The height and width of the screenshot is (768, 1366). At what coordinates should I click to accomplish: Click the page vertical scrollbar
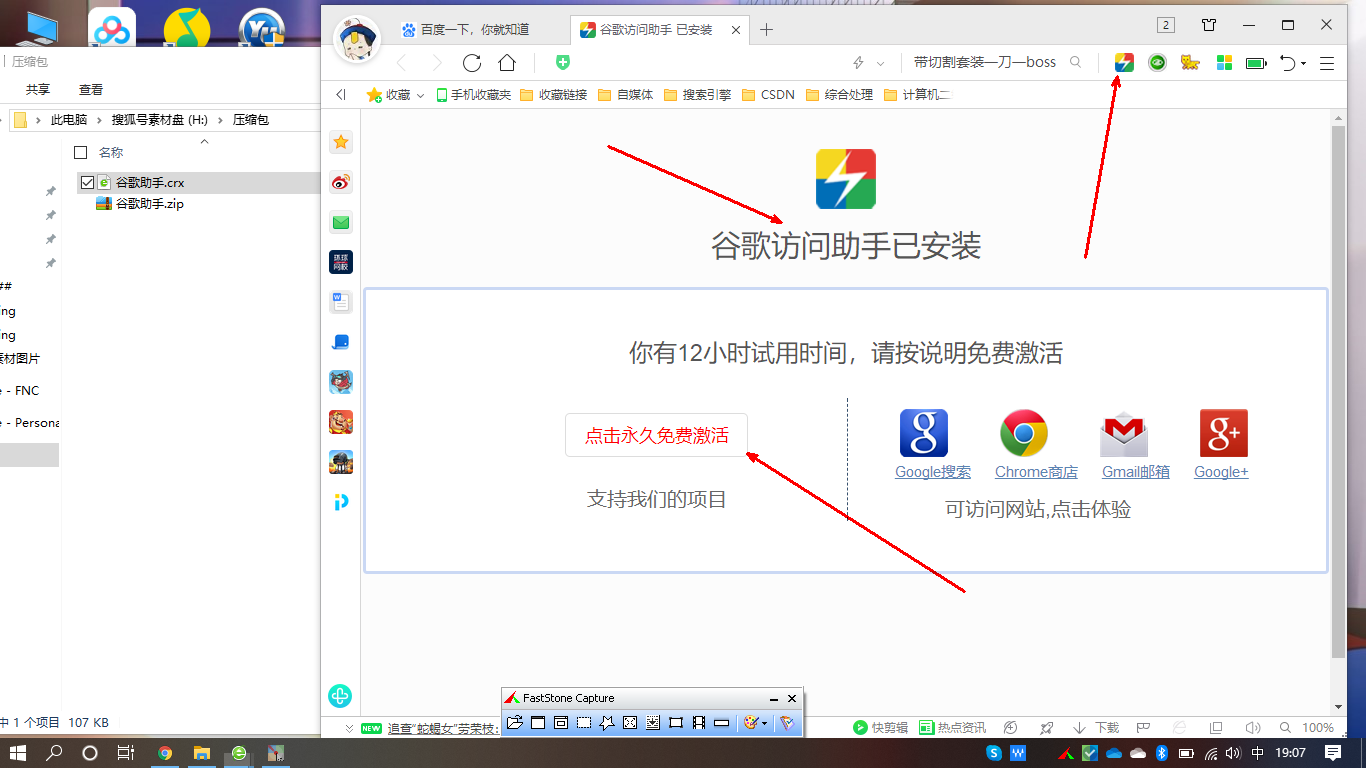coord(1338,392)
